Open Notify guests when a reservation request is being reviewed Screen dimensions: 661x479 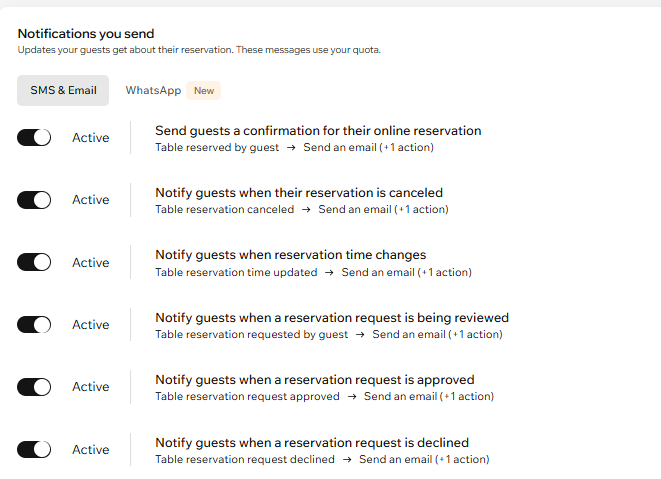[332, 318]
